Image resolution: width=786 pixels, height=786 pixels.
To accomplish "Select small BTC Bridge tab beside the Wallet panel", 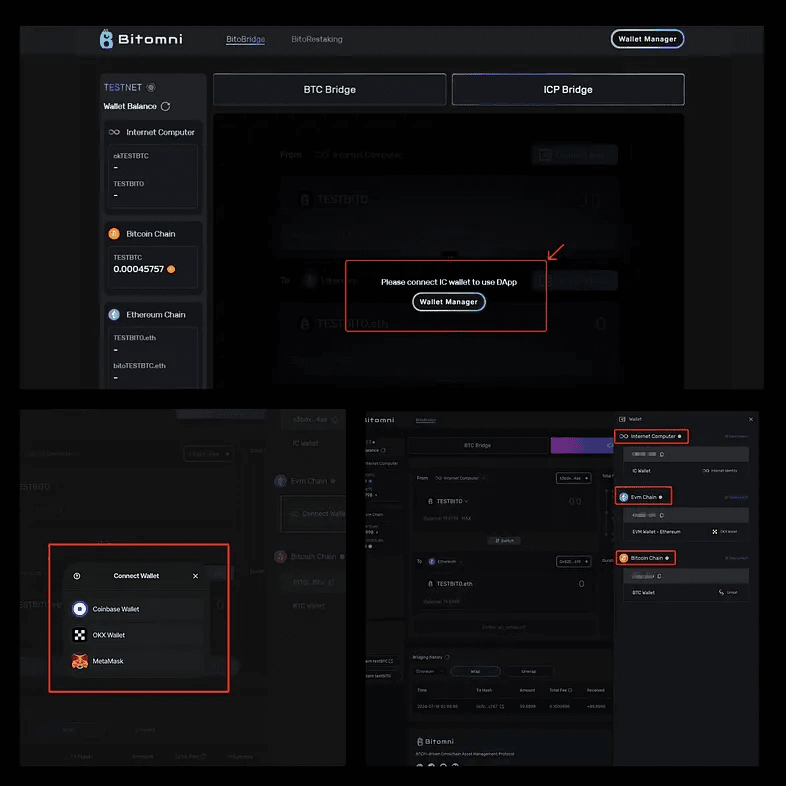I will point(477,445).
